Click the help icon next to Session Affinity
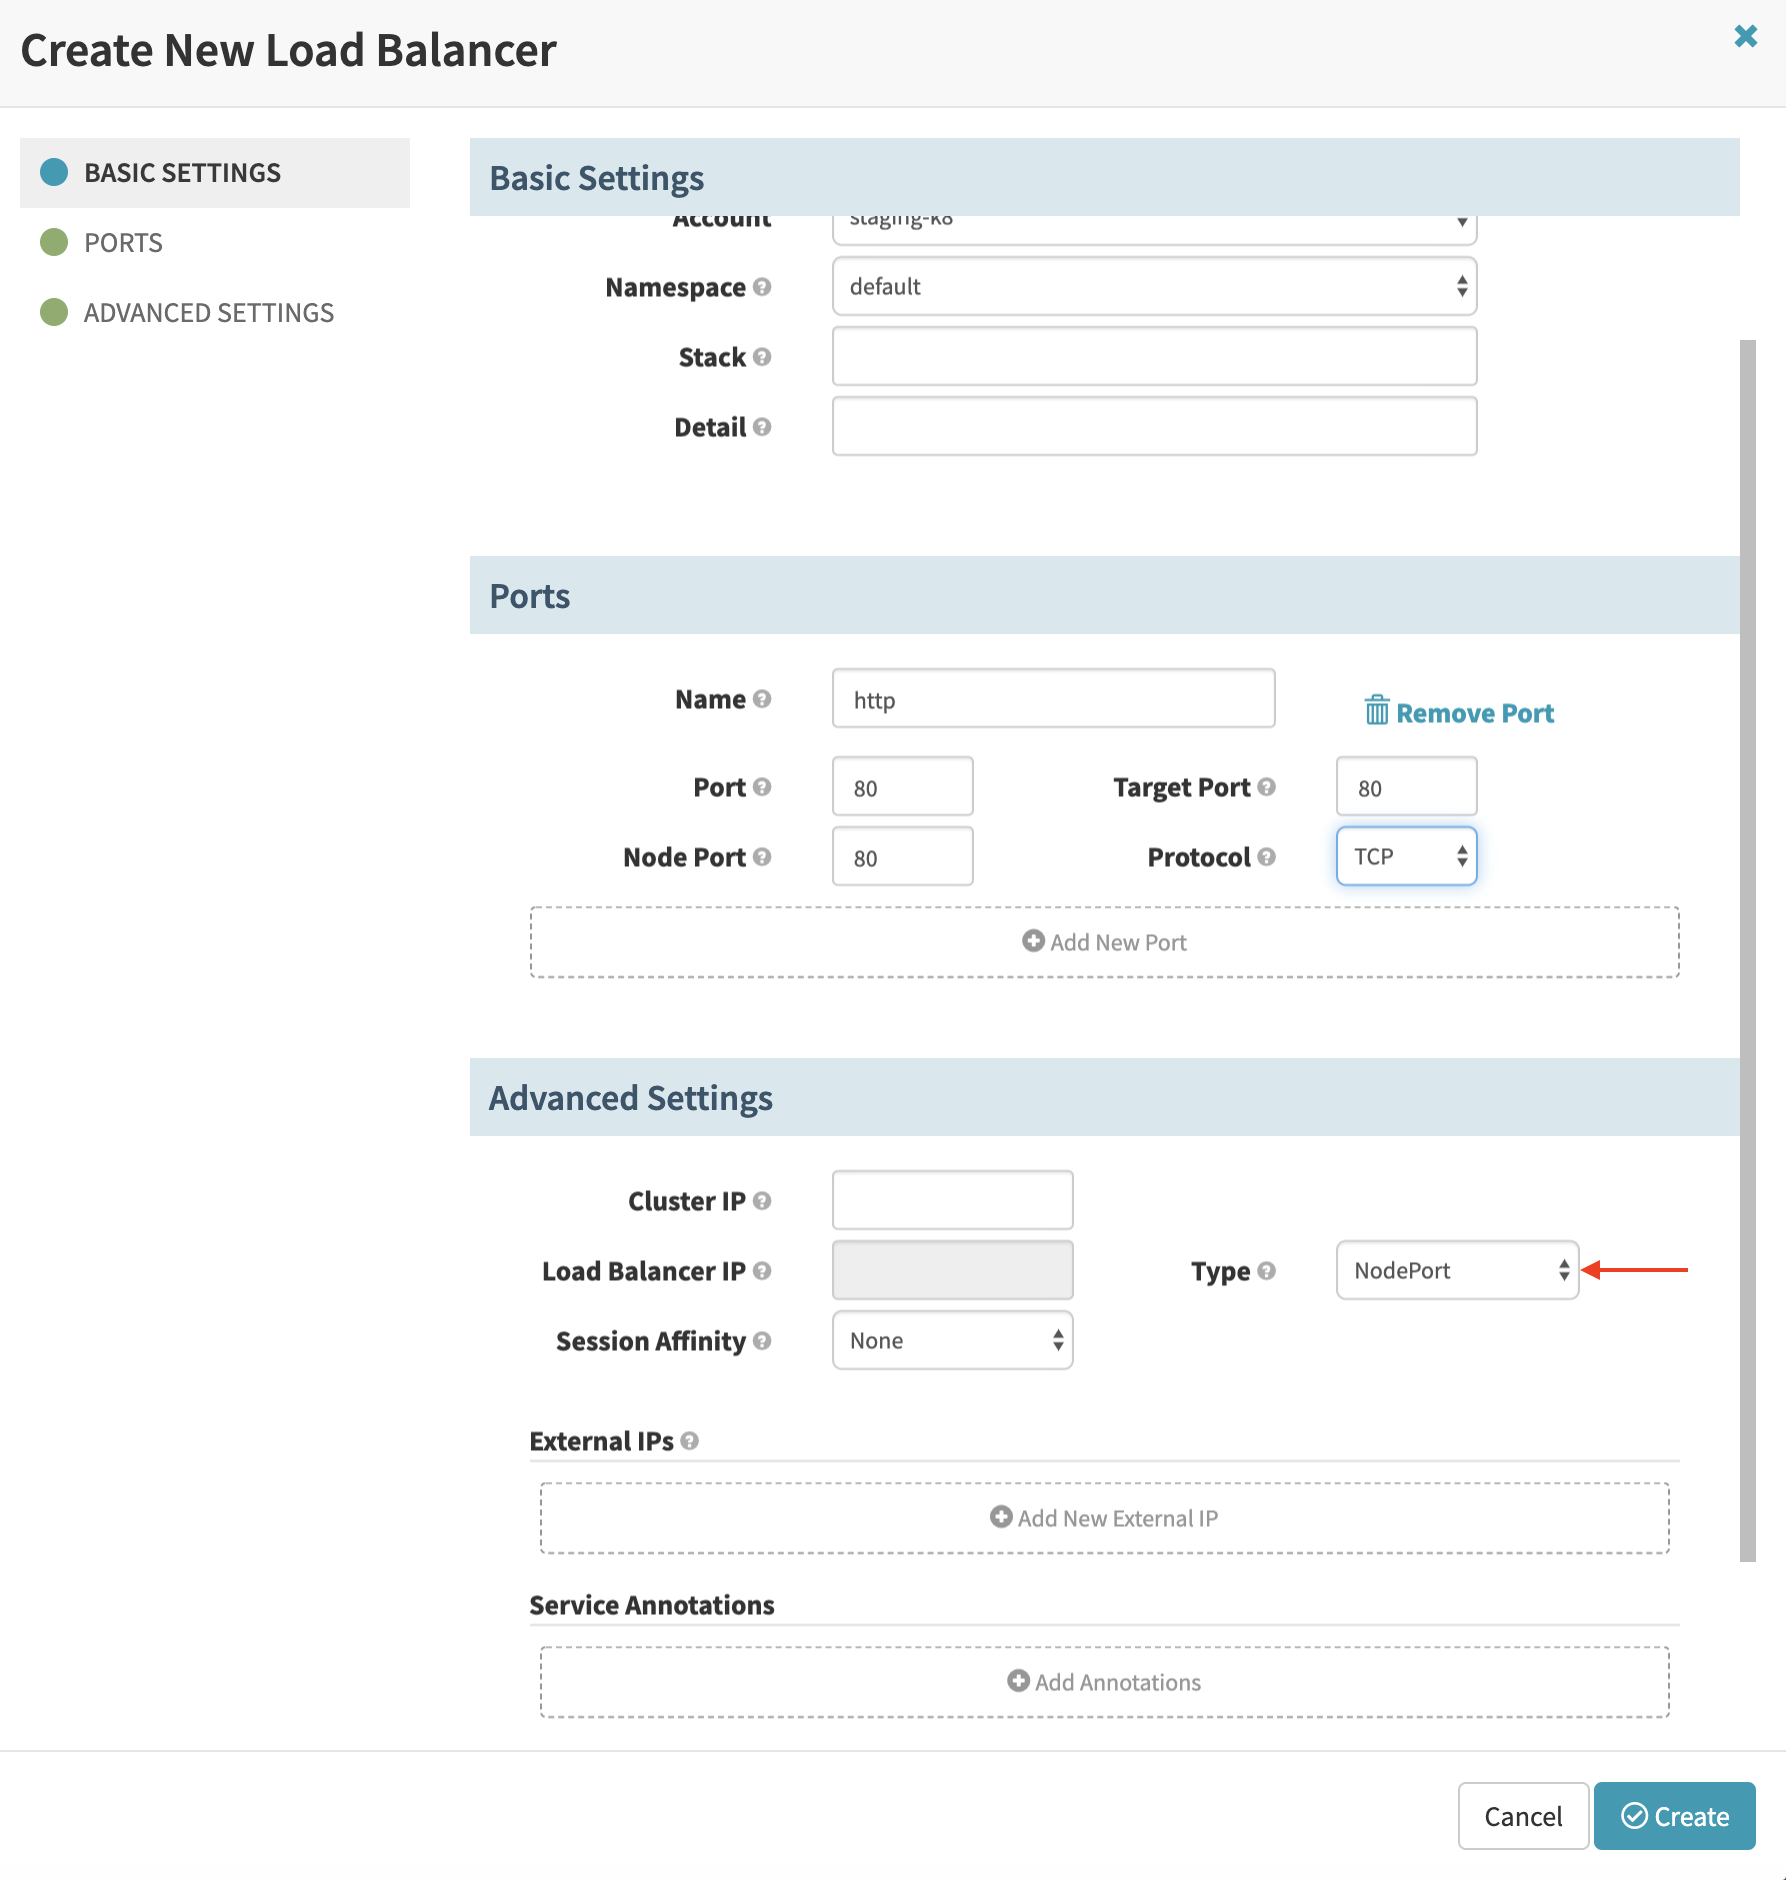Screen dimensions: 1786x1880 (x=762, y=1341)
